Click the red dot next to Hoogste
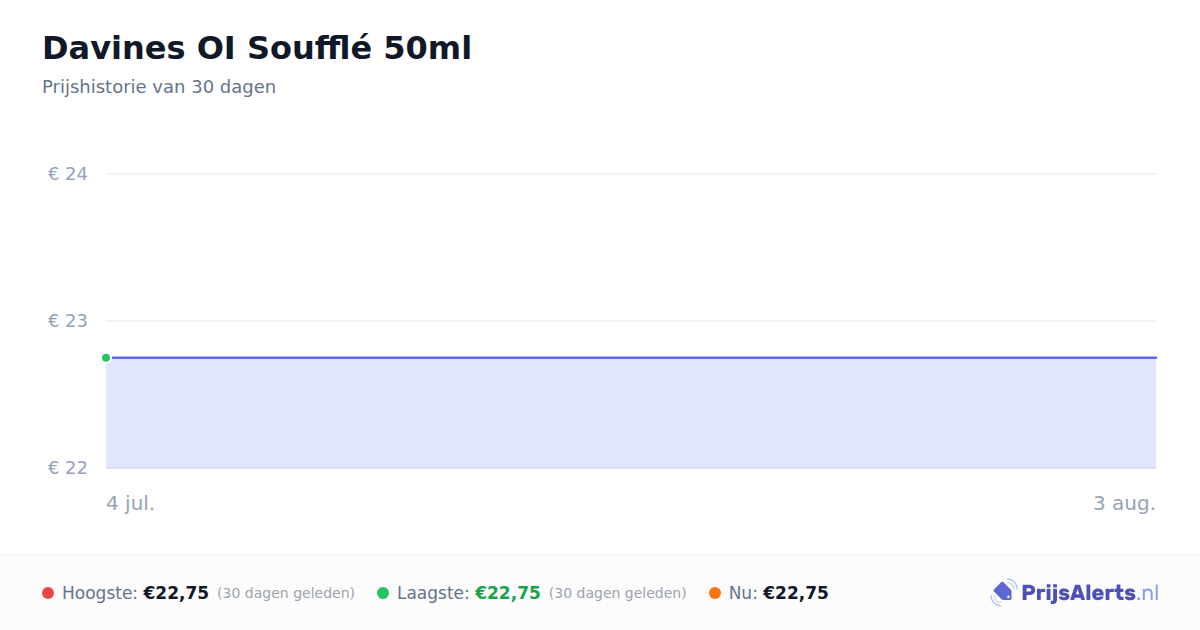The image size is (1200, 630). (48, 593)
